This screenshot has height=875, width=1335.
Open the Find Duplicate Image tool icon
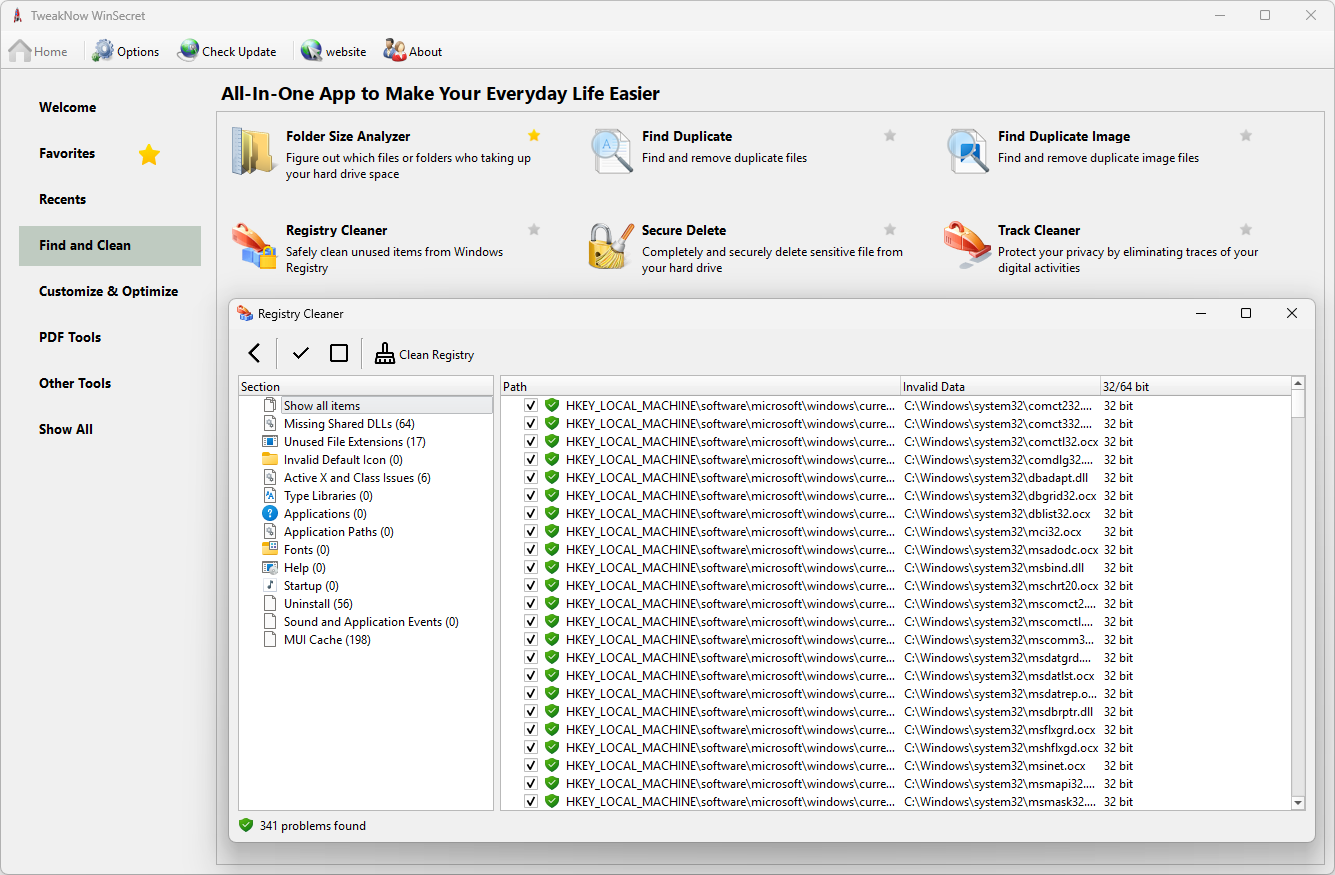(x=967, y=152)
